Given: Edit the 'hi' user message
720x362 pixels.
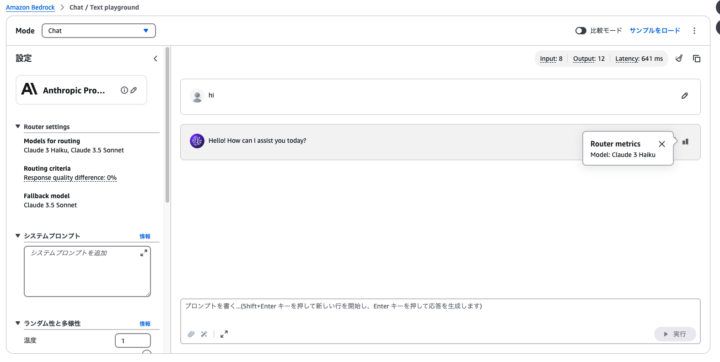Looking at the screenshot, I should tap(685, 96).
